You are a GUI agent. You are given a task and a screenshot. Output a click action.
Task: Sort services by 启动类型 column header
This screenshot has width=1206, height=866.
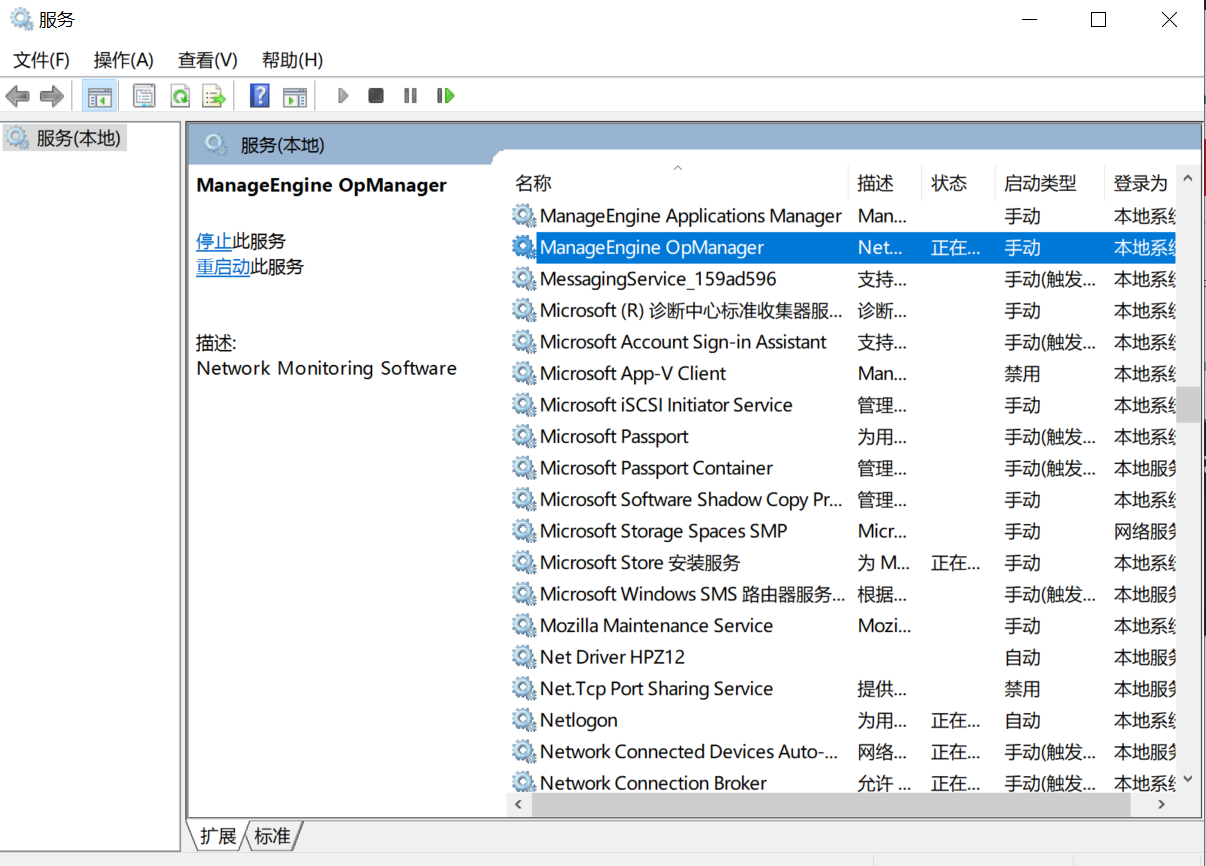click(1040, 183)
